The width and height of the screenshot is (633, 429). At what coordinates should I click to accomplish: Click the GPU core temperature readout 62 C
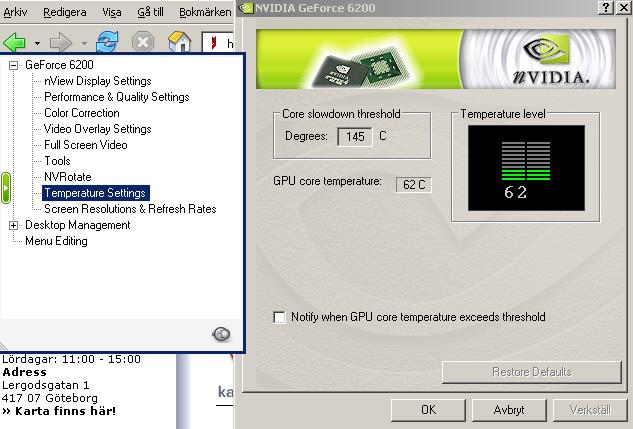pyautogui.click(x=414, y=184)
